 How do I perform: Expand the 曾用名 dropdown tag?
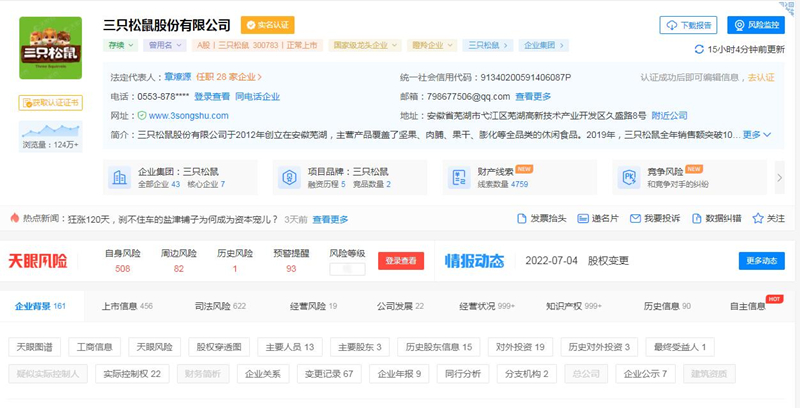point(165,45)
